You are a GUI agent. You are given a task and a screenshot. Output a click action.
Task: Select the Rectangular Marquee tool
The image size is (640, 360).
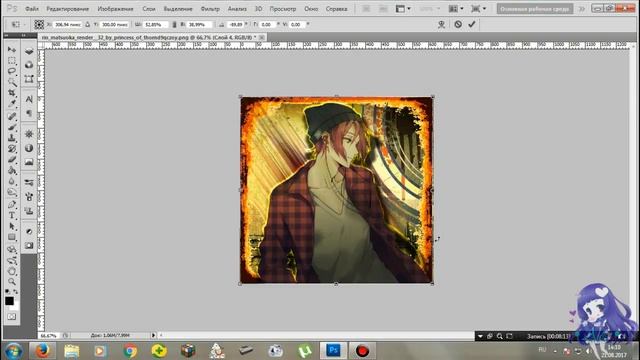(x=11, y=61)
